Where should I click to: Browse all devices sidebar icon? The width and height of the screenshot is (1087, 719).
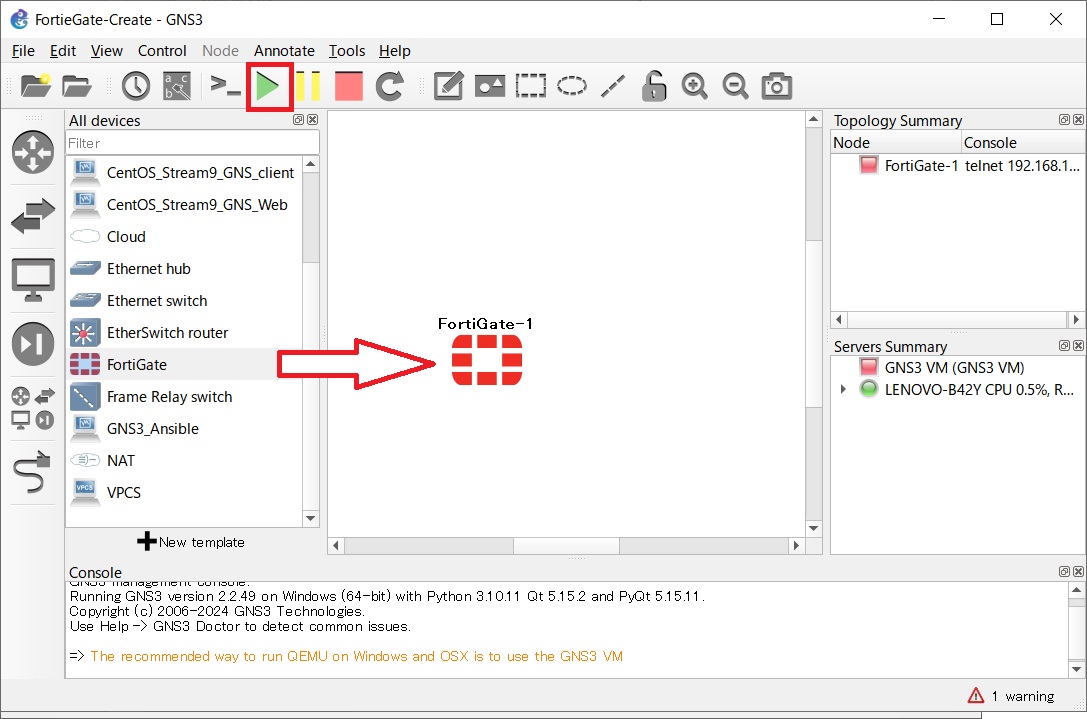point(33,408)
